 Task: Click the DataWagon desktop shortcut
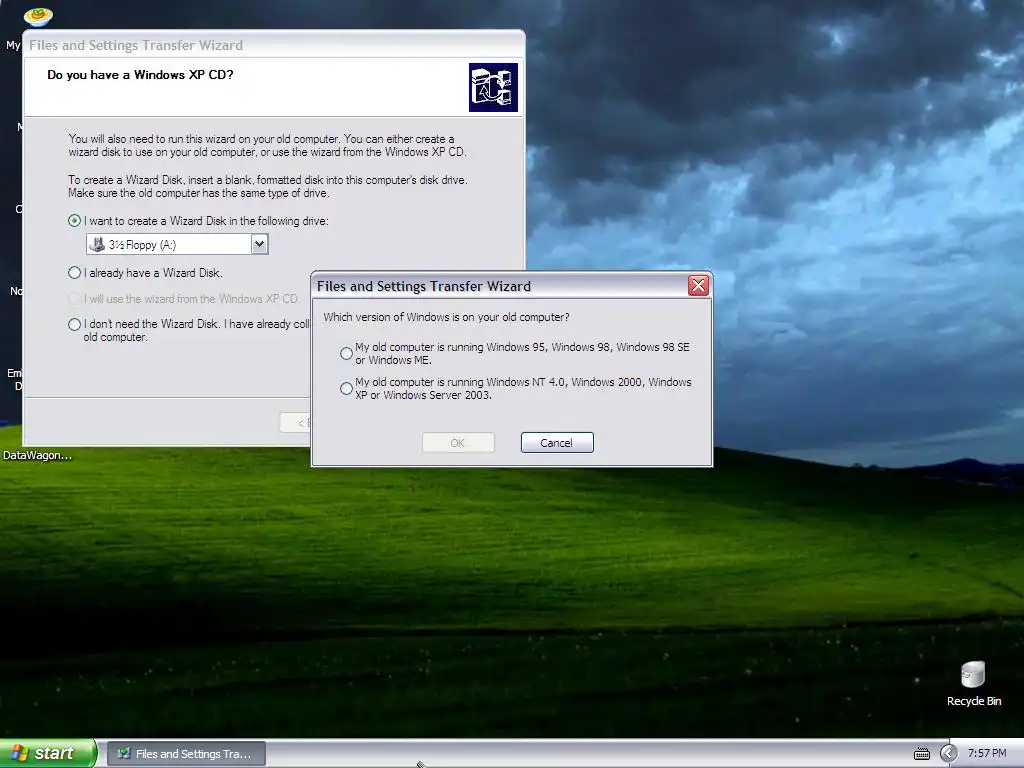pos(37,455)
